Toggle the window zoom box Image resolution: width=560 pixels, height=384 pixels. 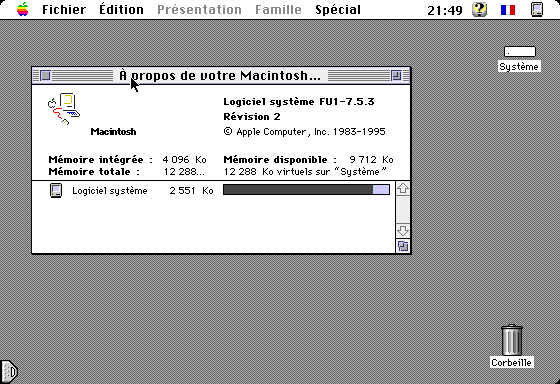pos(396,75)
